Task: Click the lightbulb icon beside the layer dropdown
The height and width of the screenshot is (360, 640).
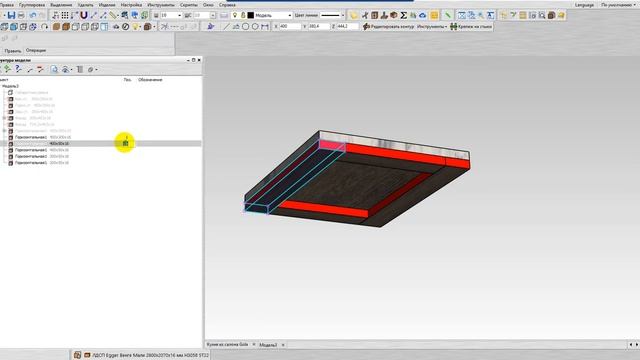Action: click(235, 16)
